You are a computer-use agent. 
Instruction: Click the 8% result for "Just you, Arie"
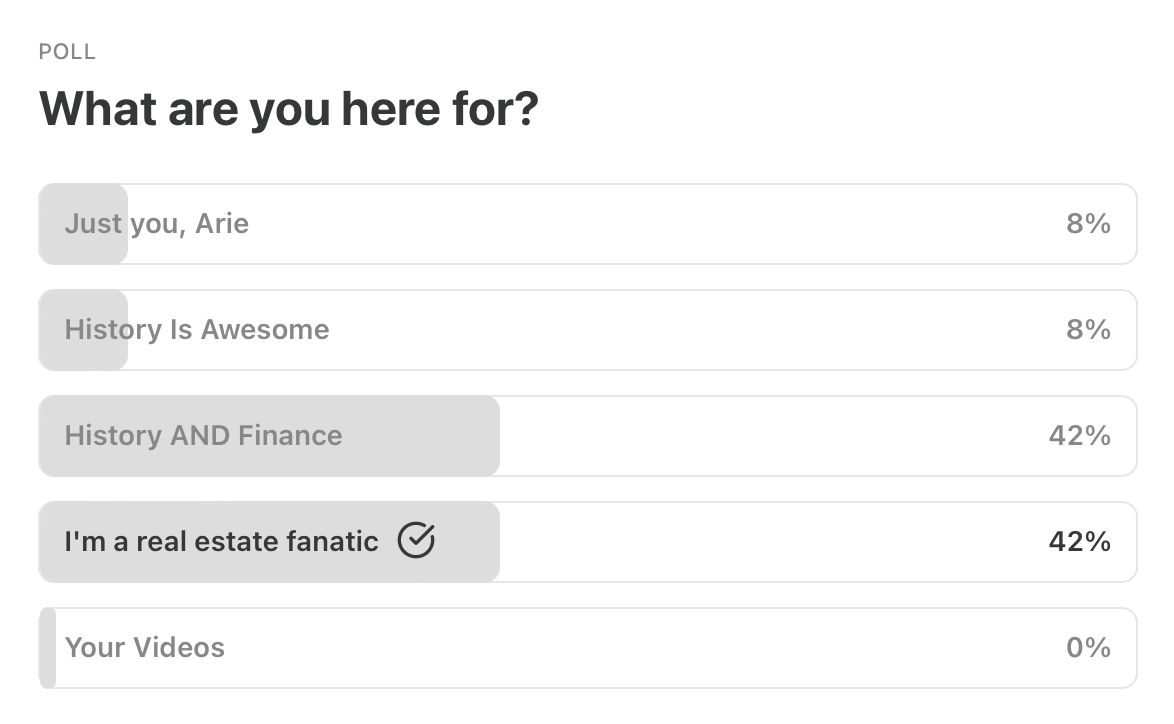[x=1088, y=223]
